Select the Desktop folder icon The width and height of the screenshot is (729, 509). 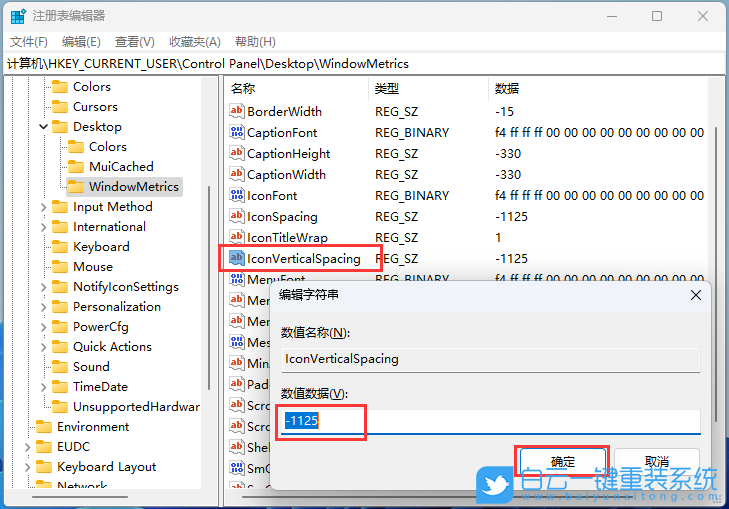(60, 127)
